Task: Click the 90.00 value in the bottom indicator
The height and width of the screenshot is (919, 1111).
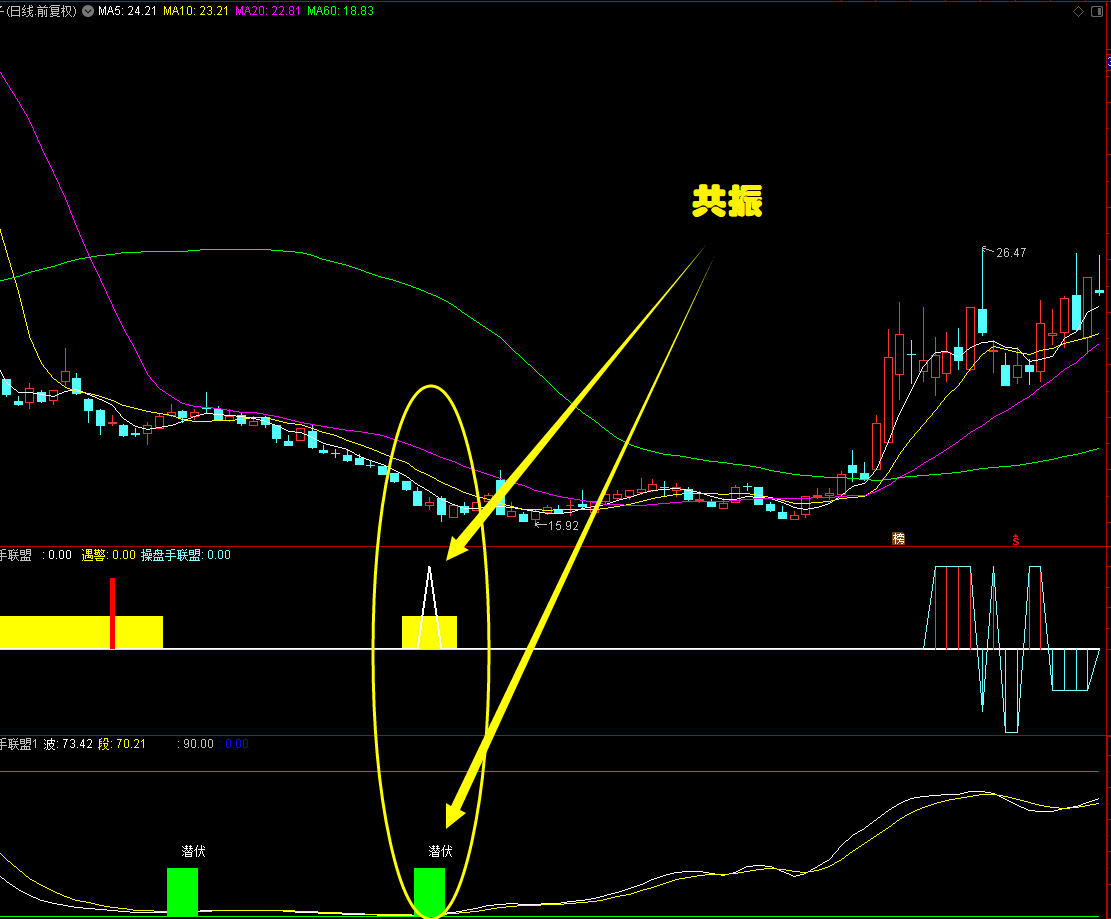Action: point(198,744)
